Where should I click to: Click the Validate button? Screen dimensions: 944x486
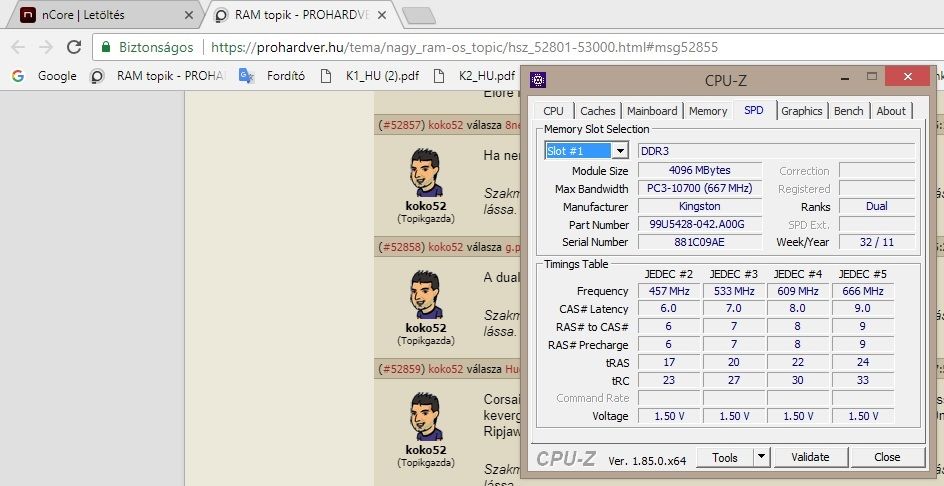click(x=810, y=457)
